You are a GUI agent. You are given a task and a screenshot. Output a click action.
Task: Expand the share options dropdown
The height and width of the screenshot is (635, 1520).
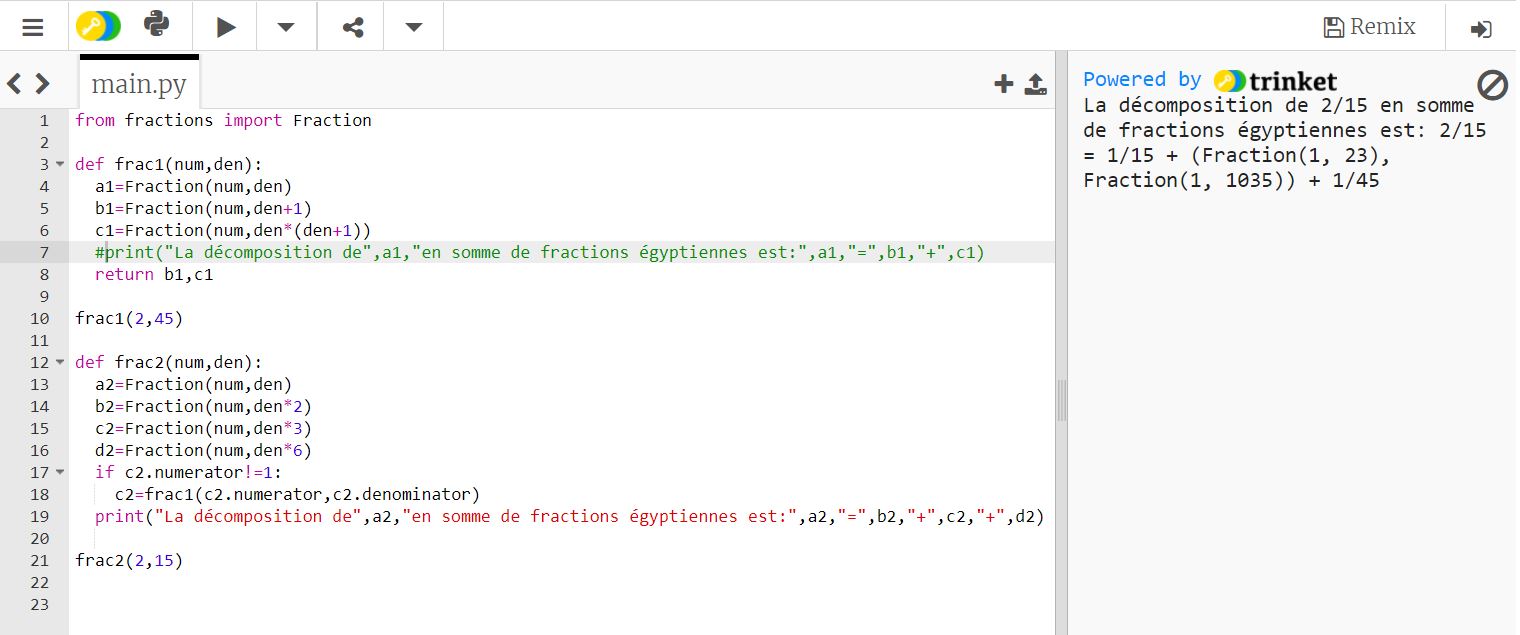(414, 27)
